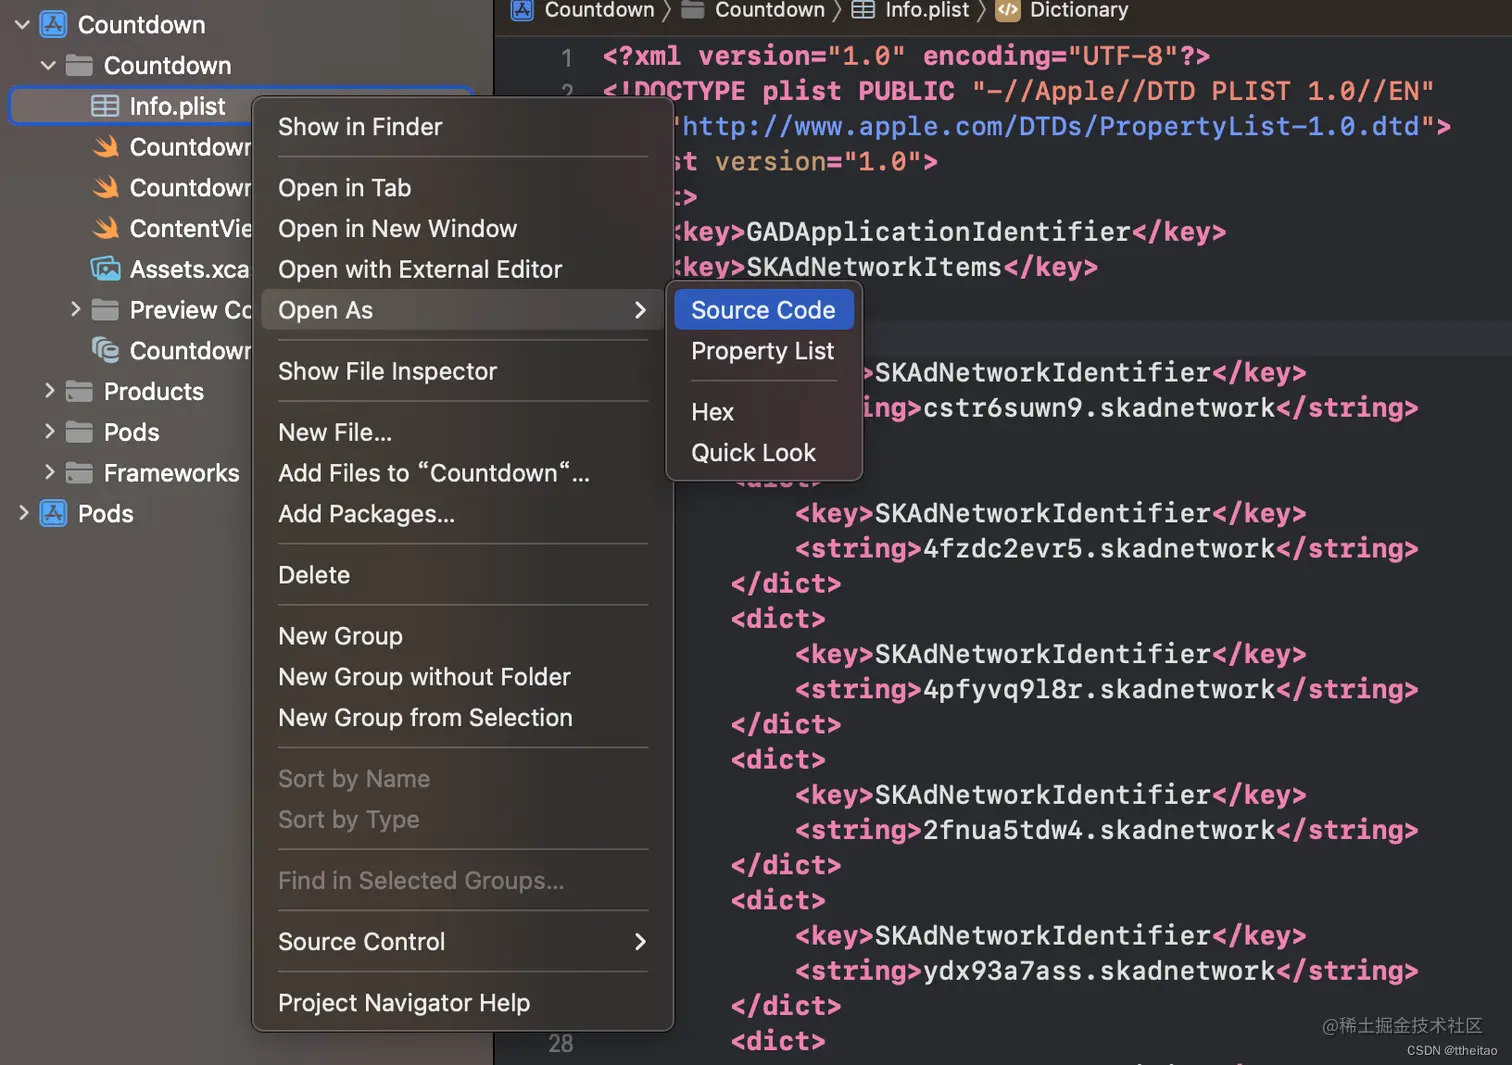Click the Countdown project icon in navigator root
This screenshot has width=1512, height=1065.
tap(53, 25)
